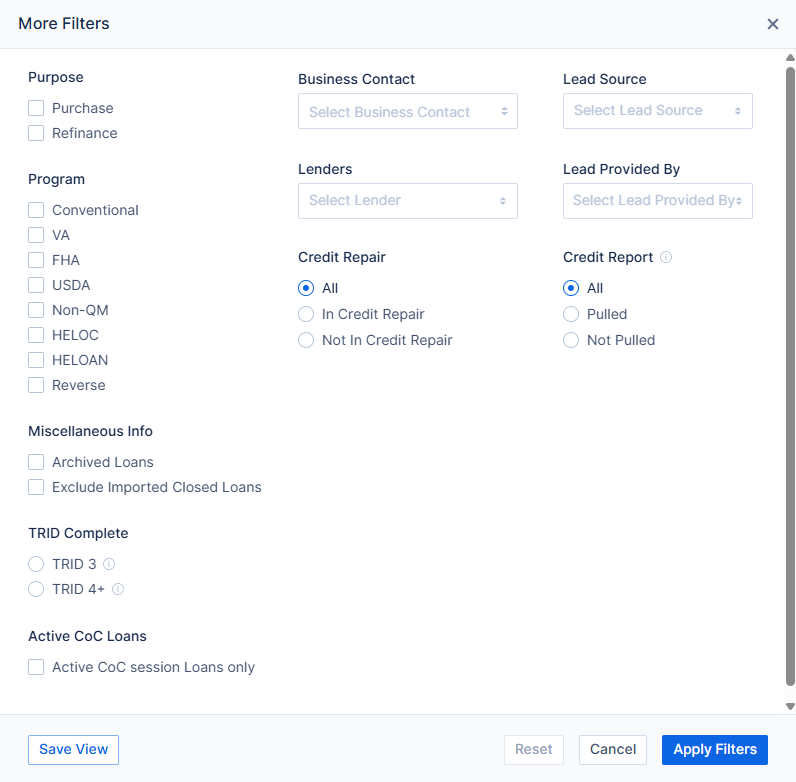
Task: Check the Purchase purpose checkbox
Action: (36, 108)
